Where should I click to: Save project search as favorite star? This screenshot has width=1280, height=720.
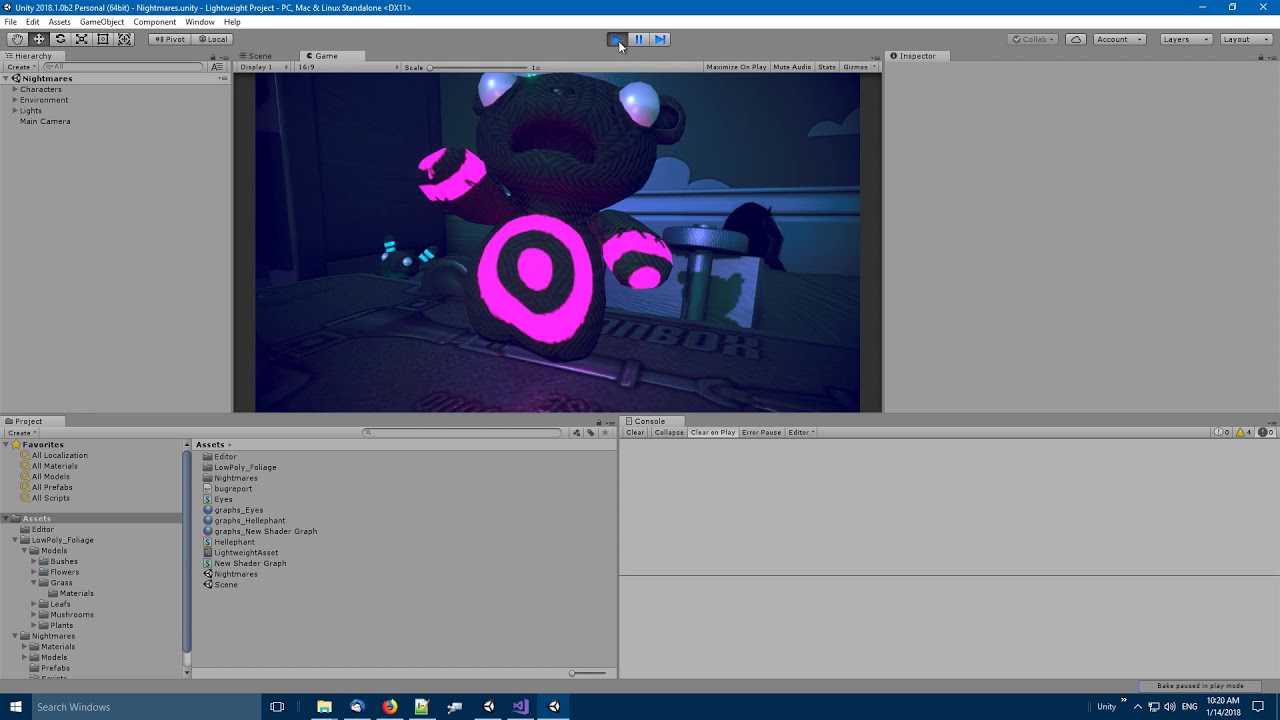point(605,433)
